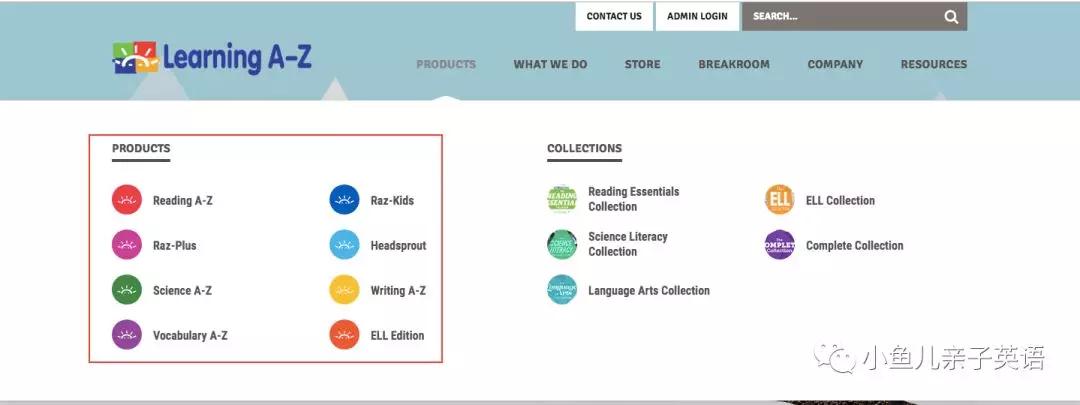Image resolution: width=1080 pixels, height=405 pixels.
Task: Click the Contact Us button
Action: pos(614,17)
